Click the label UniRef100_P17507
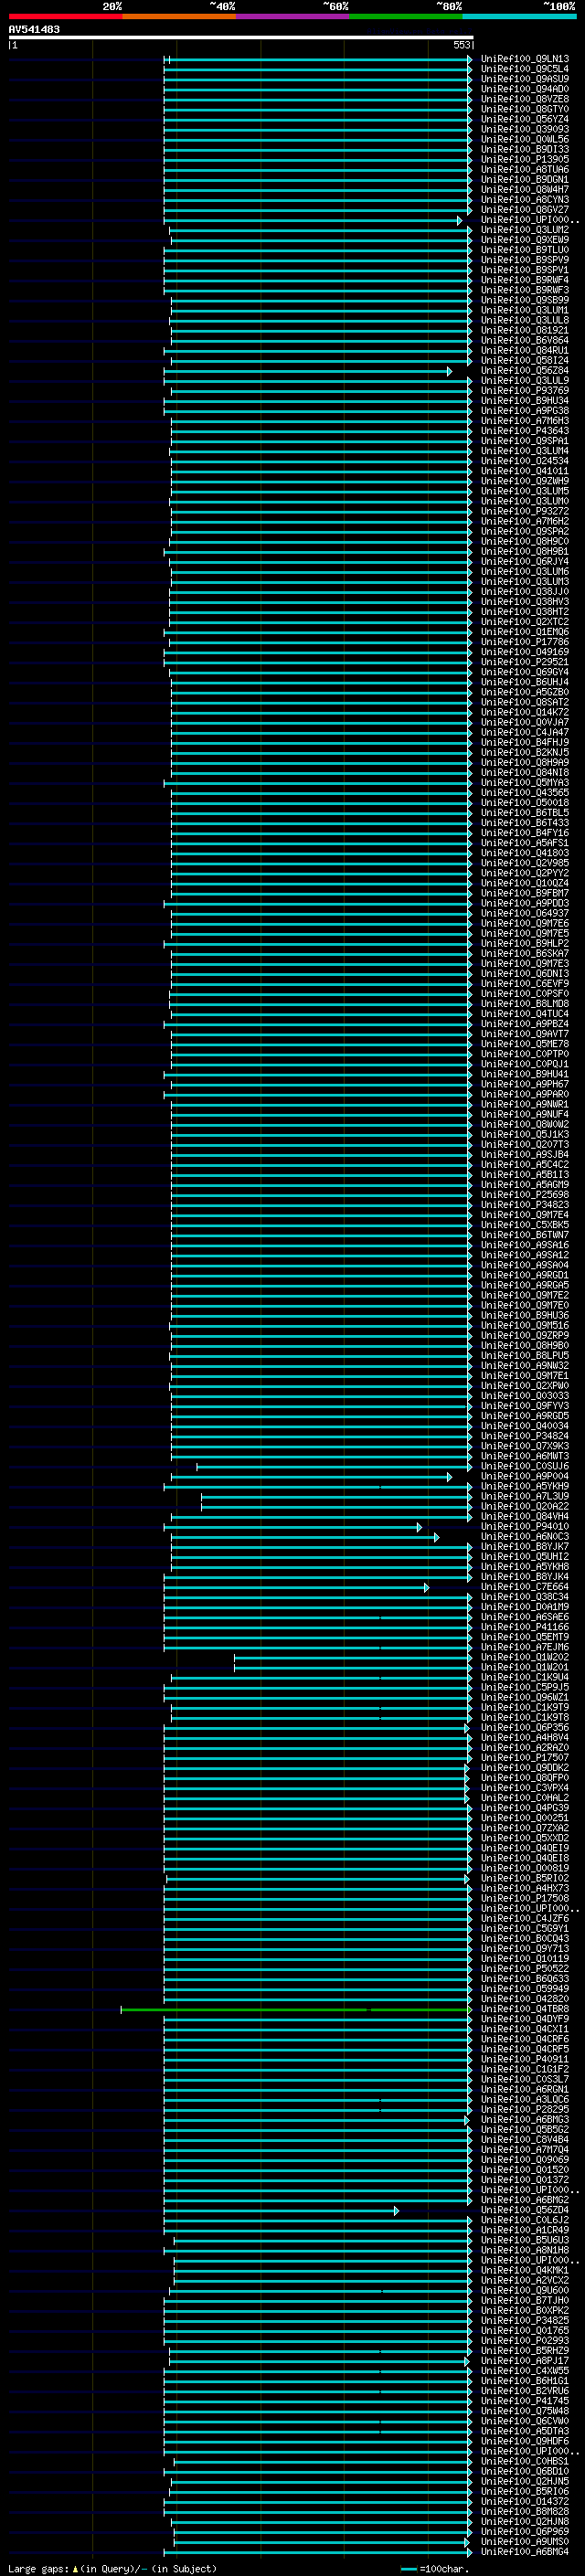This screenshot has height=2576, width=585. coord(524,1758)
